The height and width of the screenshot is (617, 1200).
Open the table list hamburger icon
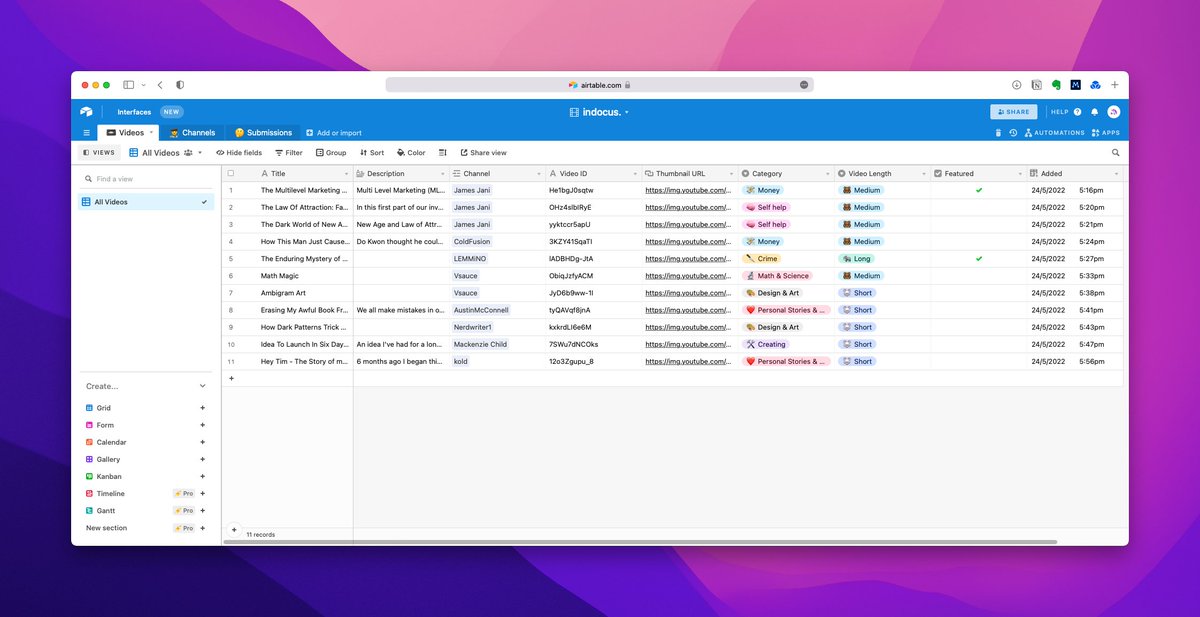click(87, 132)
